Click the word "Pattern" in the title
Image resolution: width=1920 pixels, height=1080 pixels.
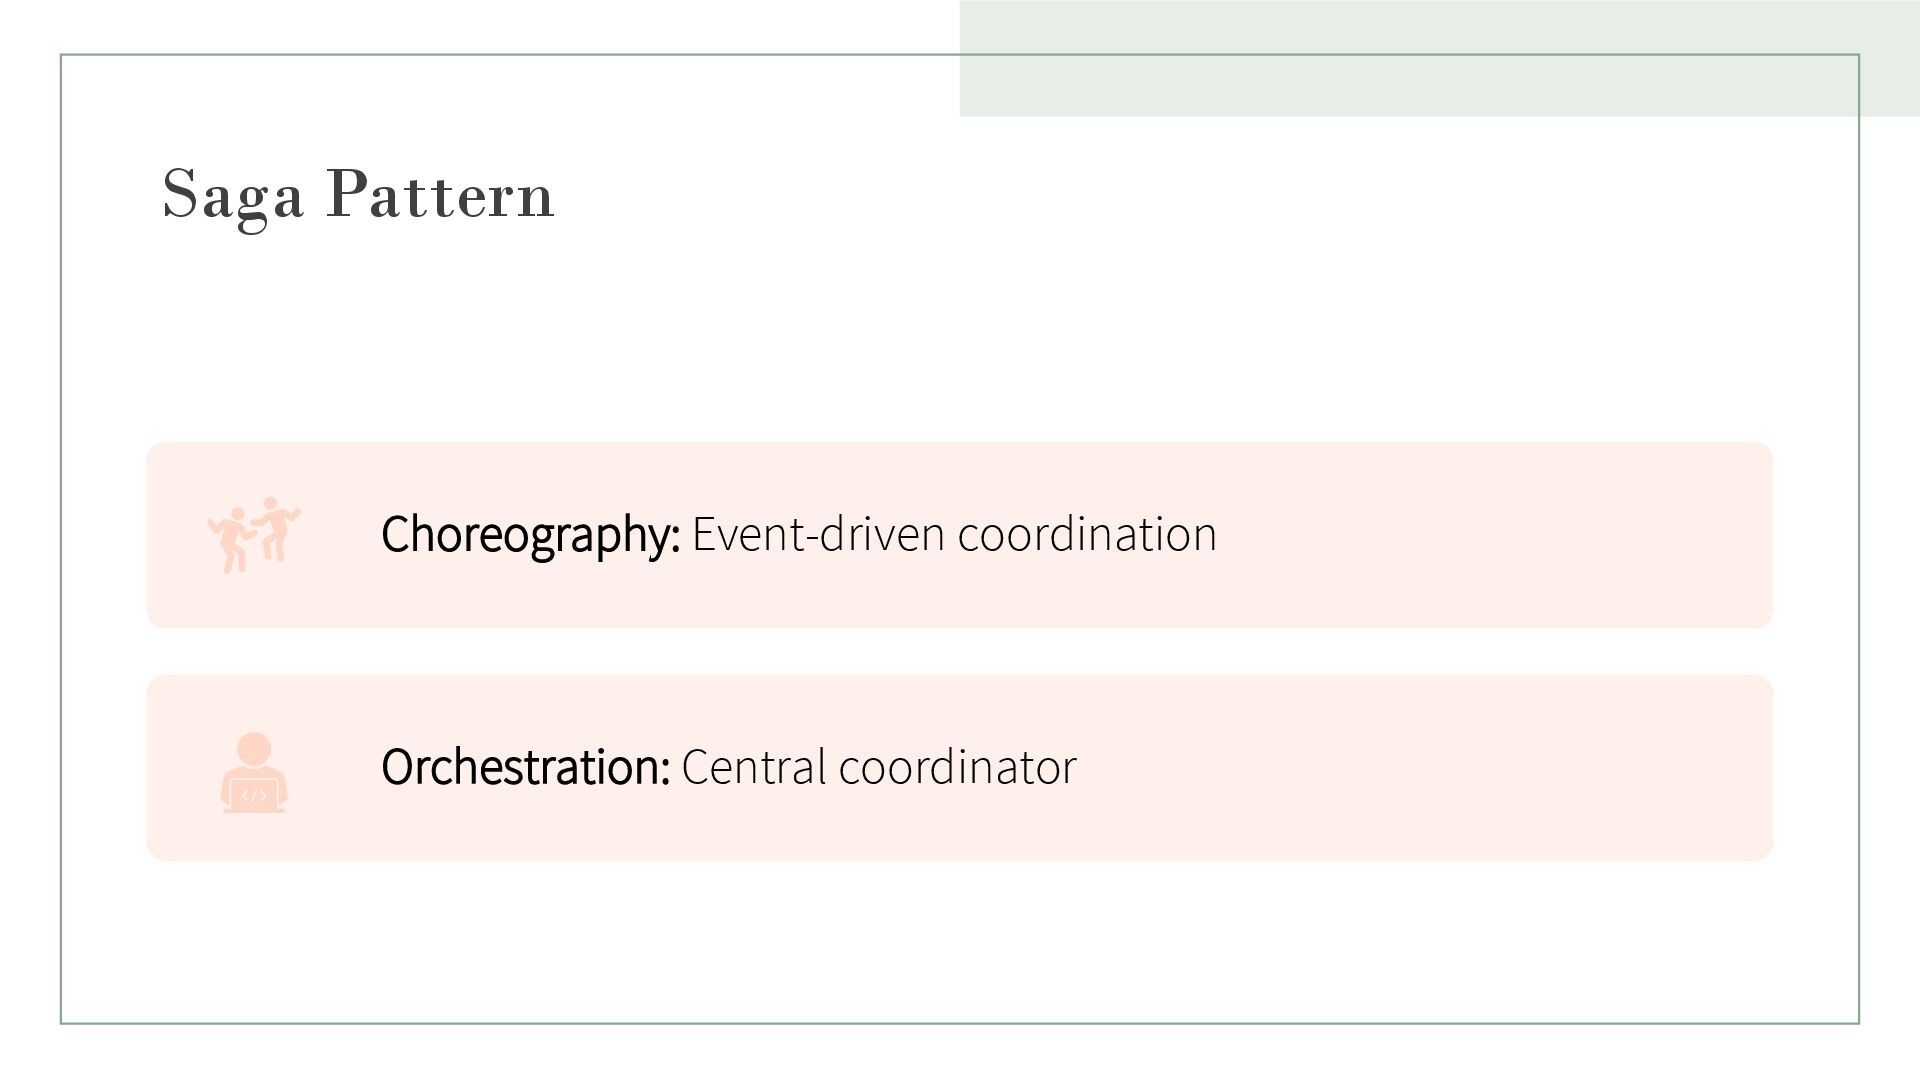tap(440, 194)
